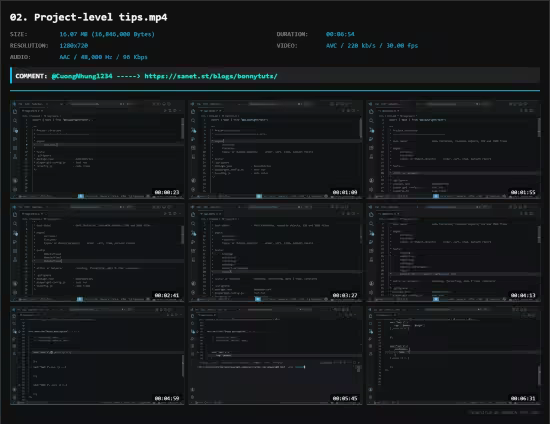Click Explorer icon in the 00:01:09 thumbnail
This screenshot has width=550, height=424.
(193, 112)
